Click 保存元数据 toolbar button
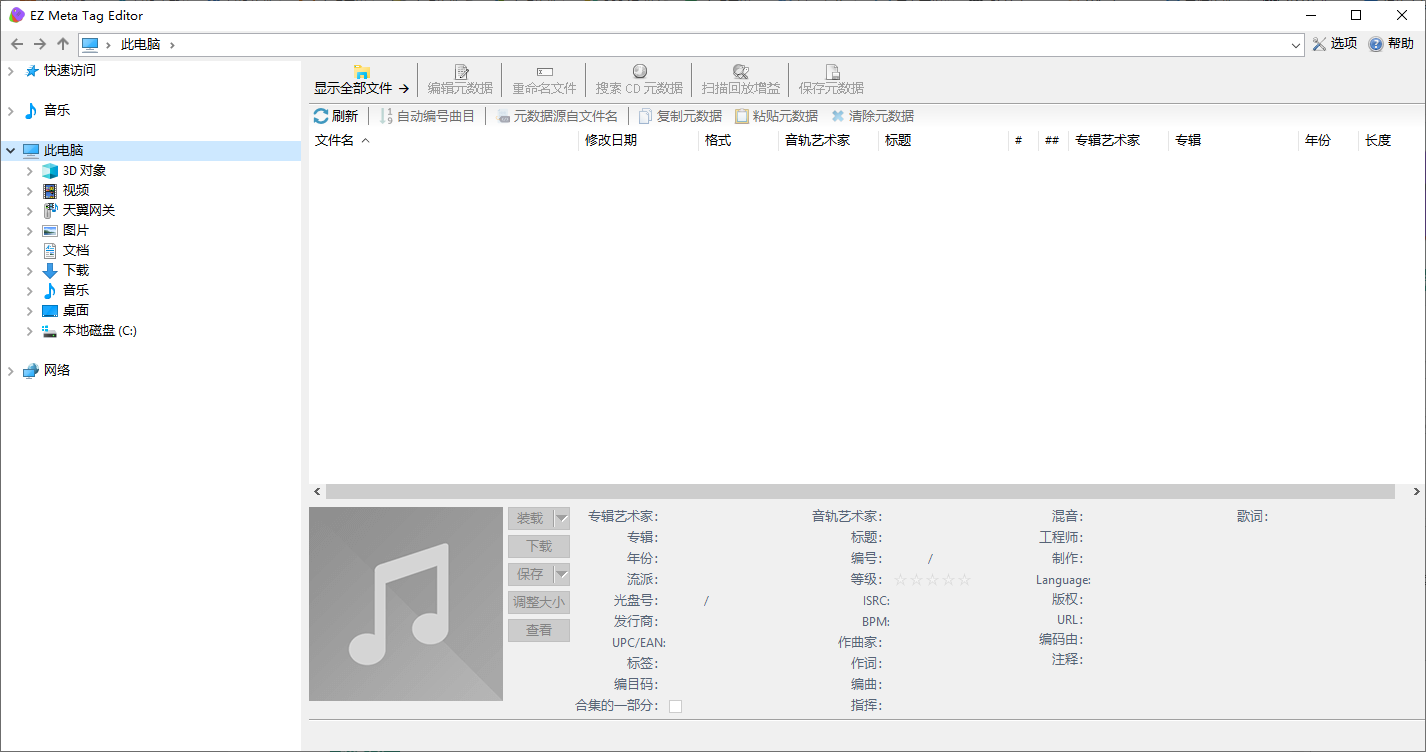Screen dimensions: 1426x752 [x=831, y=80]
